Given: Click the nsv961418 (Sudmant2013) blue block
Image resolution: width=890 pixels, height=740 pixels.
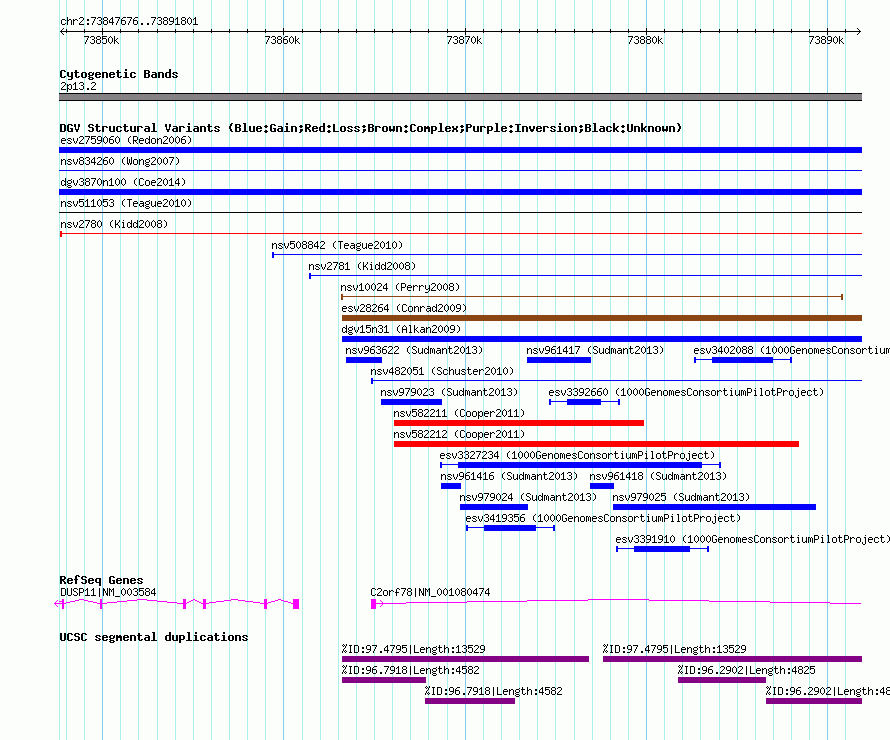Looking at the screenshot, I should (x=602, y=486).
